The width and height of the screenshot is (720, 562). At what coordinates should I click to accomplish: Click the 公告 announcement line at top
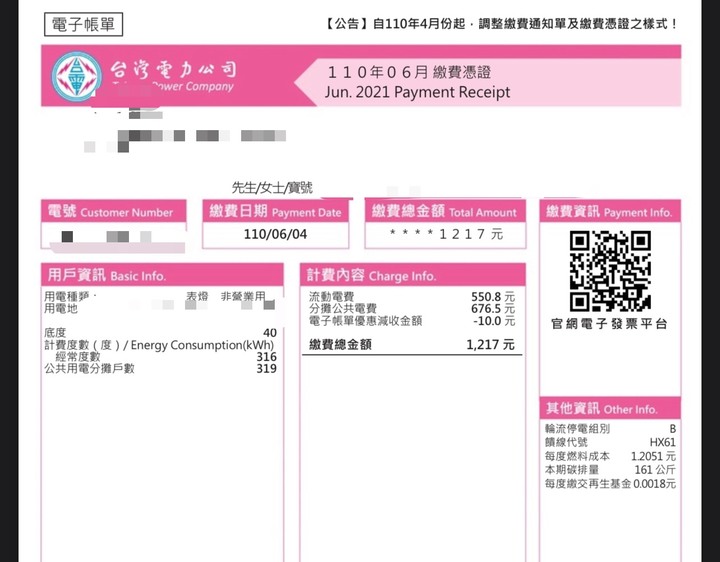501,24
